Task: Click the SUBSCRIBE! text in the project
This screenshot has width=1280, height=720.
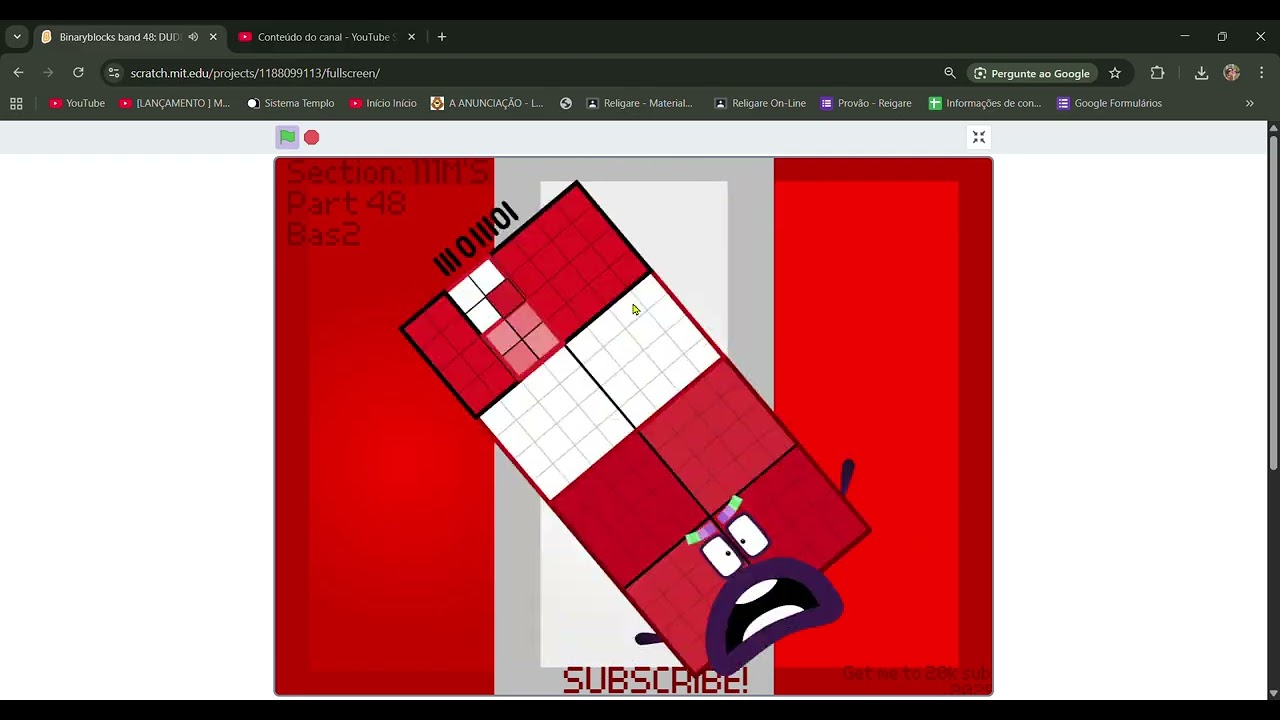Action: 655,681
